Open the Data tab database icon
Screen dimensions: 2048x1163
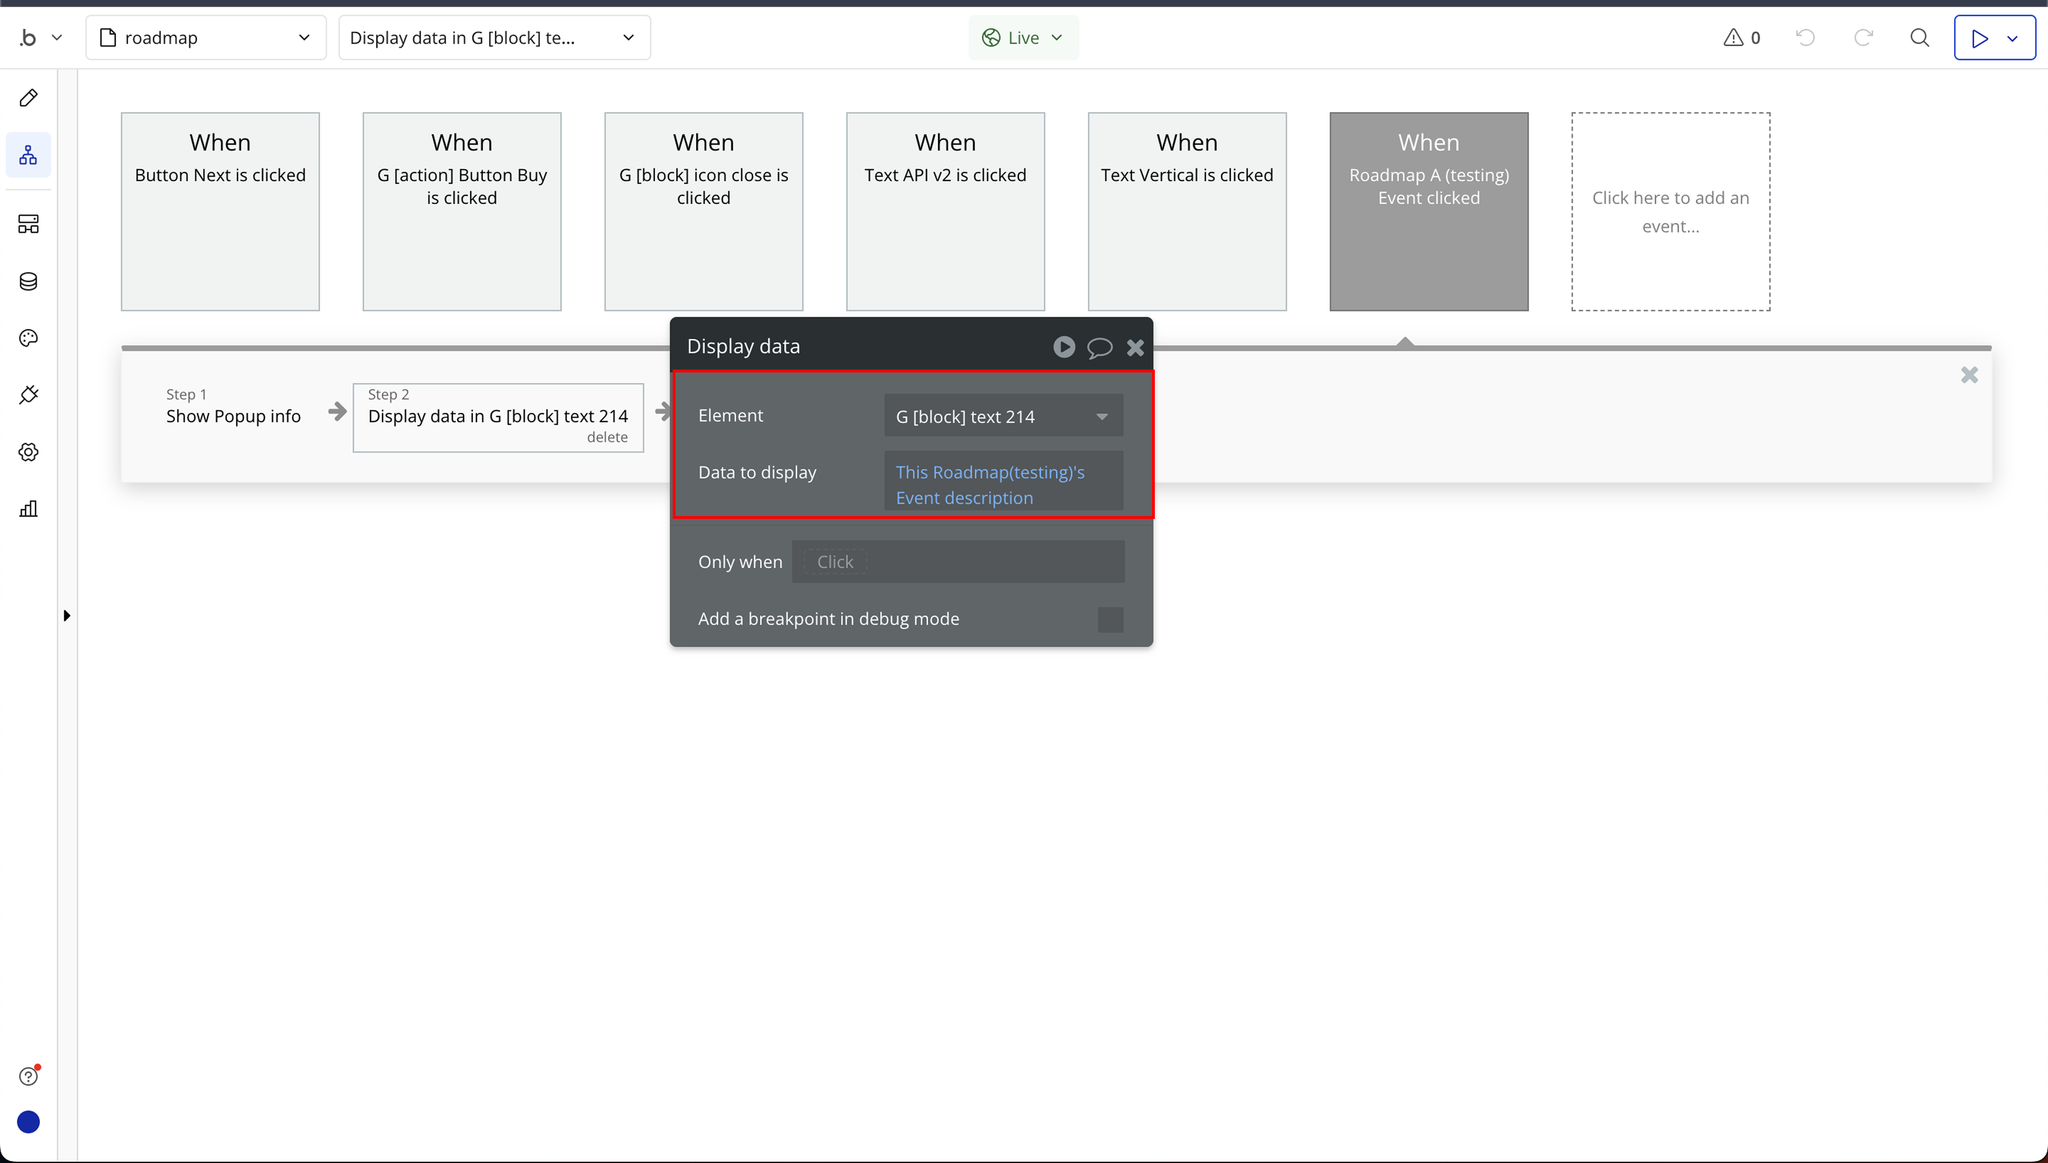(28, 282)
